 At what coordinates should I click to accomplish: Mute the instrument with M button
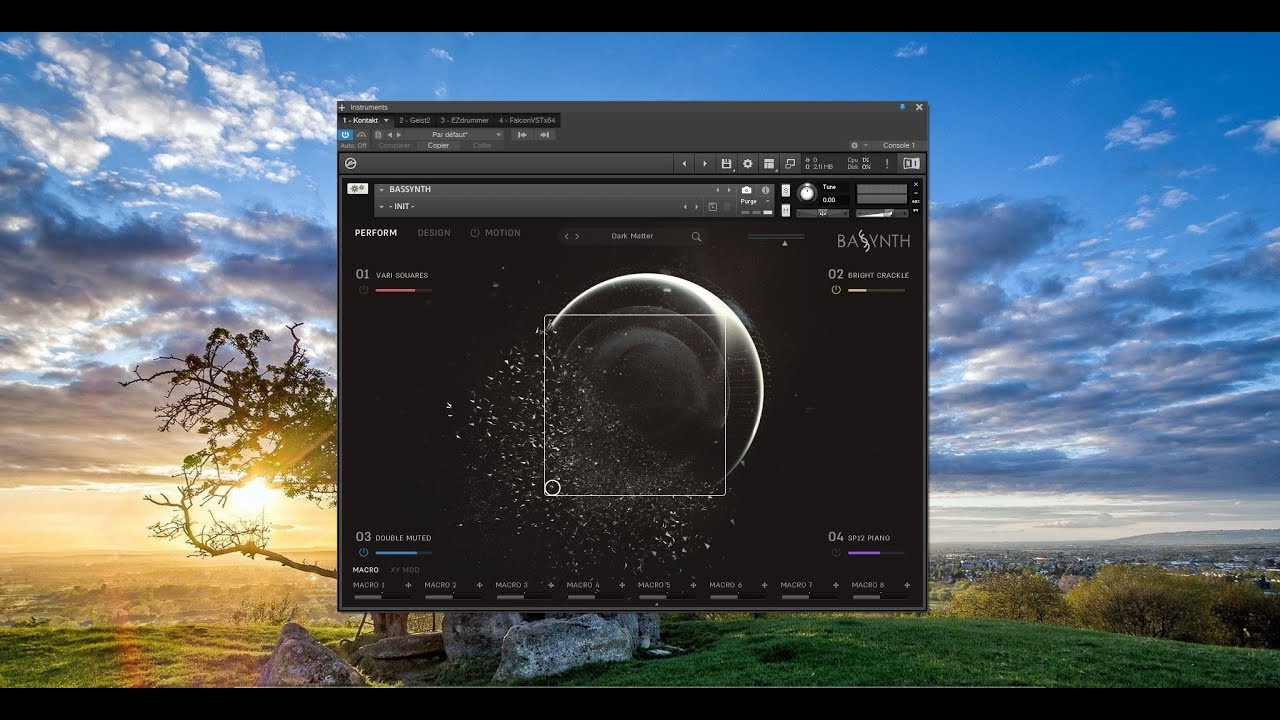tap(786, 210)
